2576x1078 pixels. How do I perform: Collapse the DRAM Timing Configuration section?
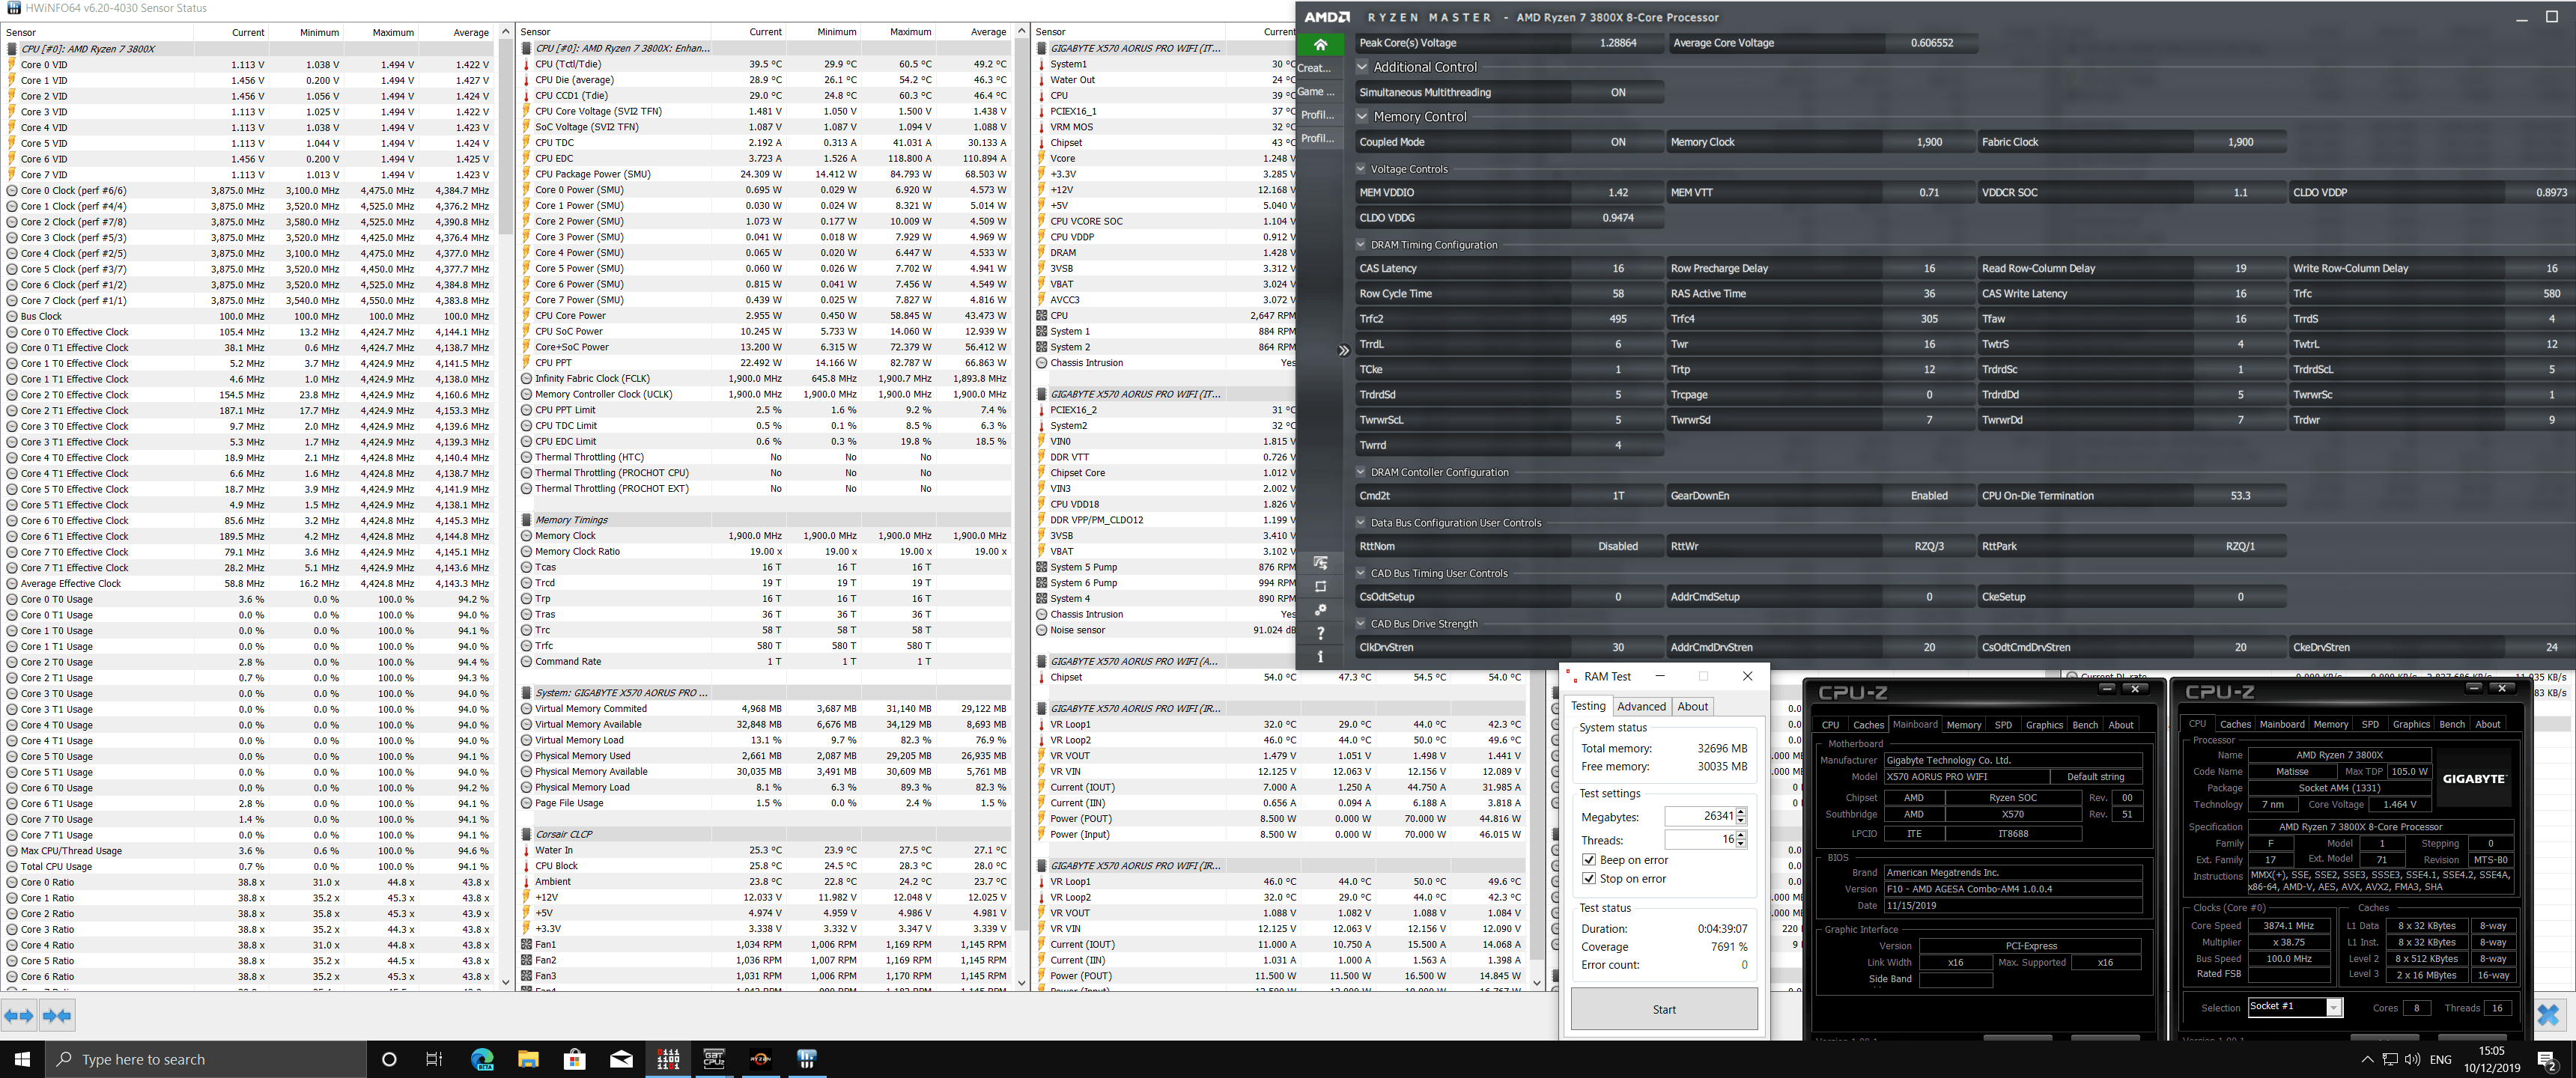click(1361, 245)
